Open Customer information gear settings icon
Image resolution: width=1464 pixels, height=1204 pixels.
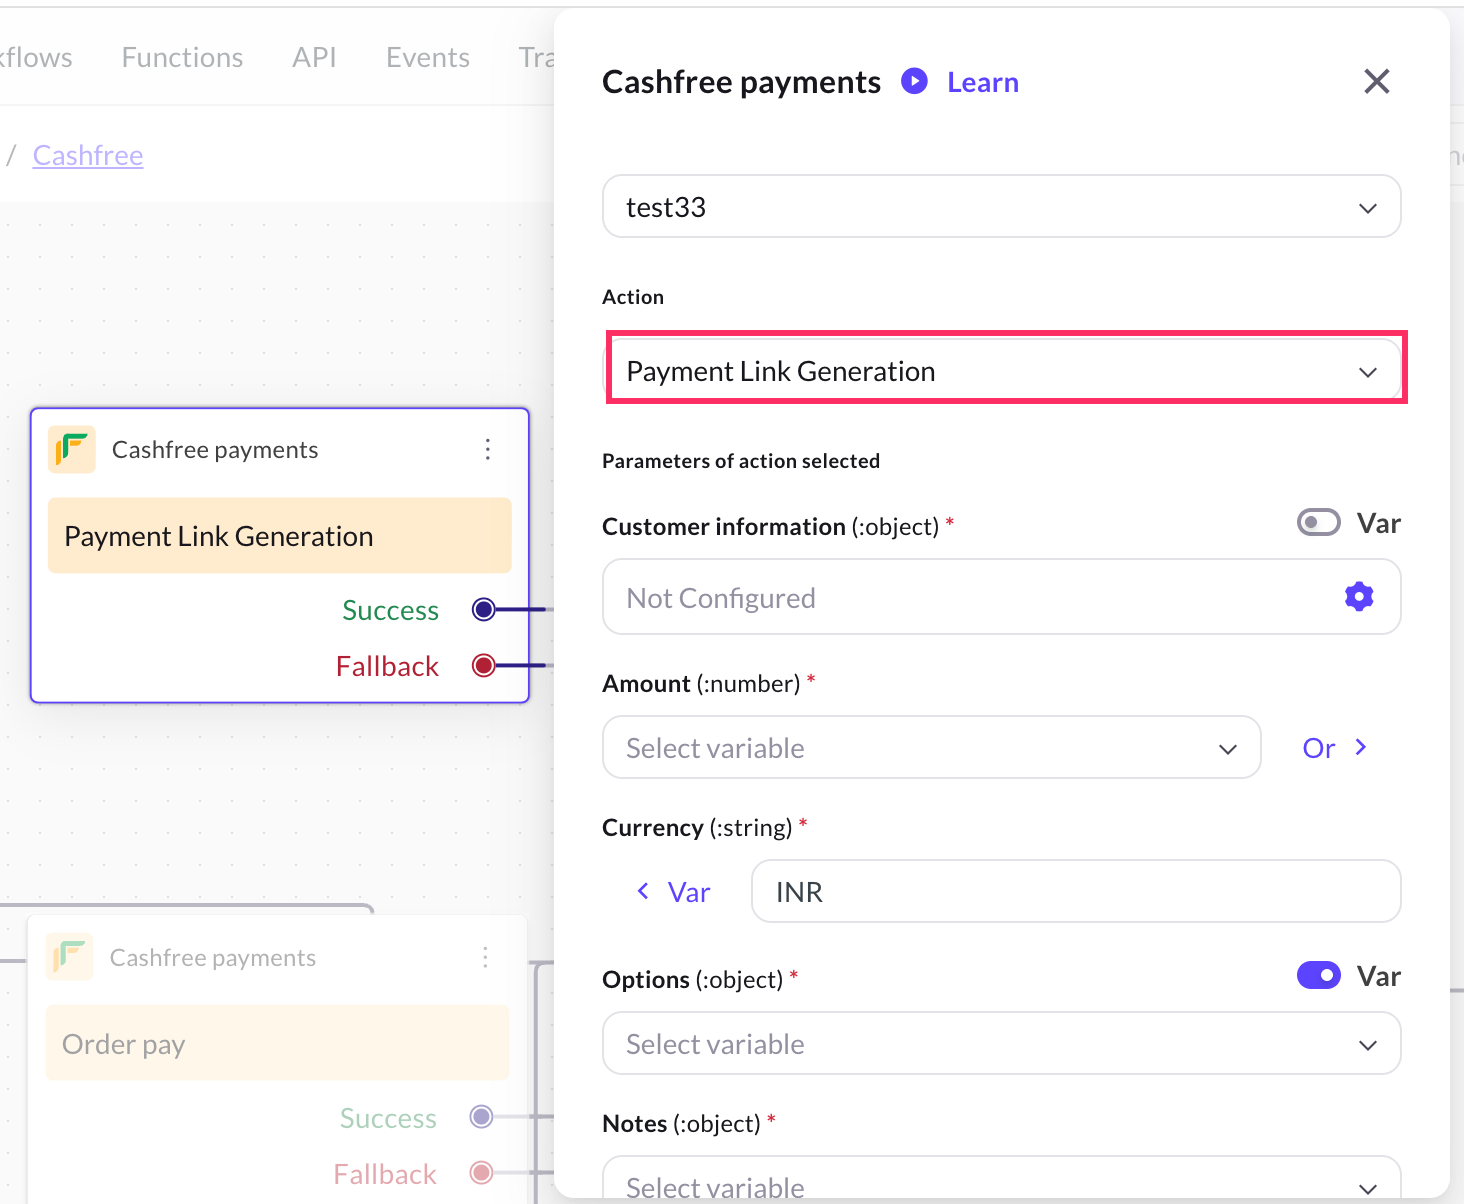(1358, 597)
